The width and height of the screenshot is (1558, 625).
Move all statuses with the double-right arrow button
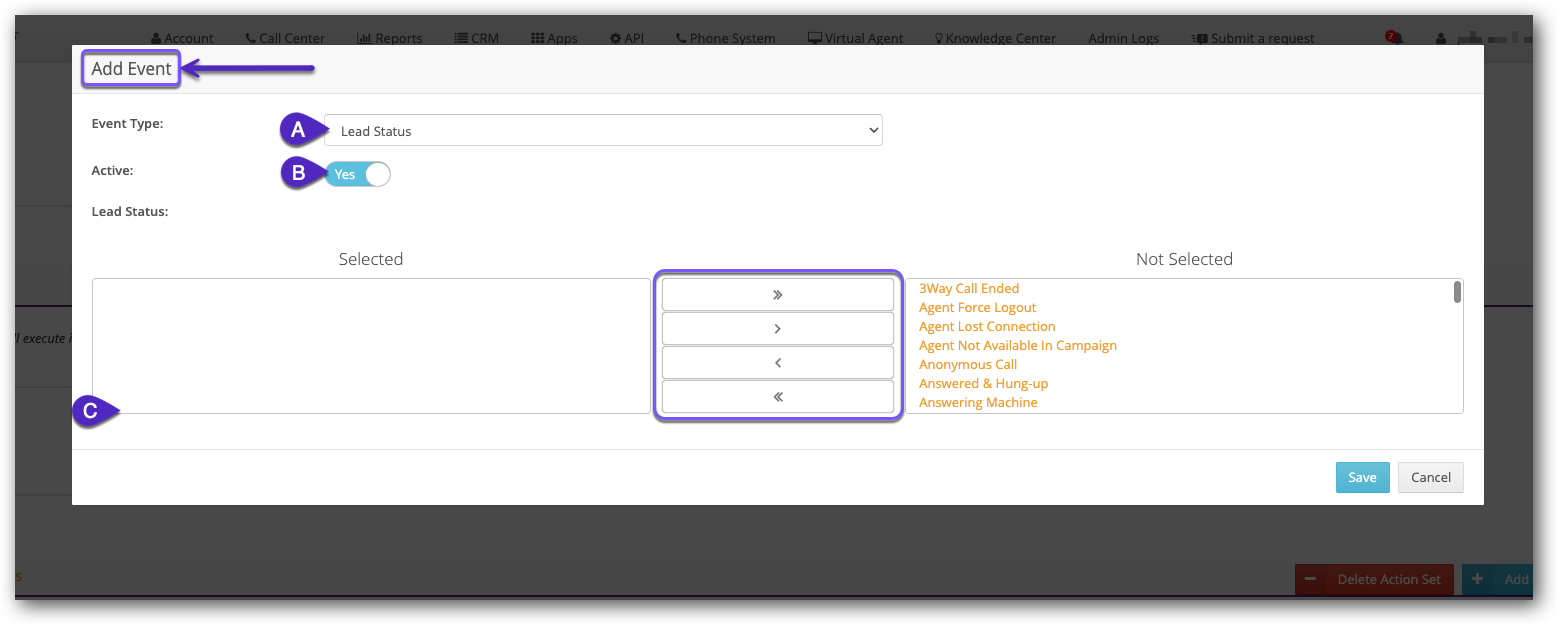click(777, 295)
